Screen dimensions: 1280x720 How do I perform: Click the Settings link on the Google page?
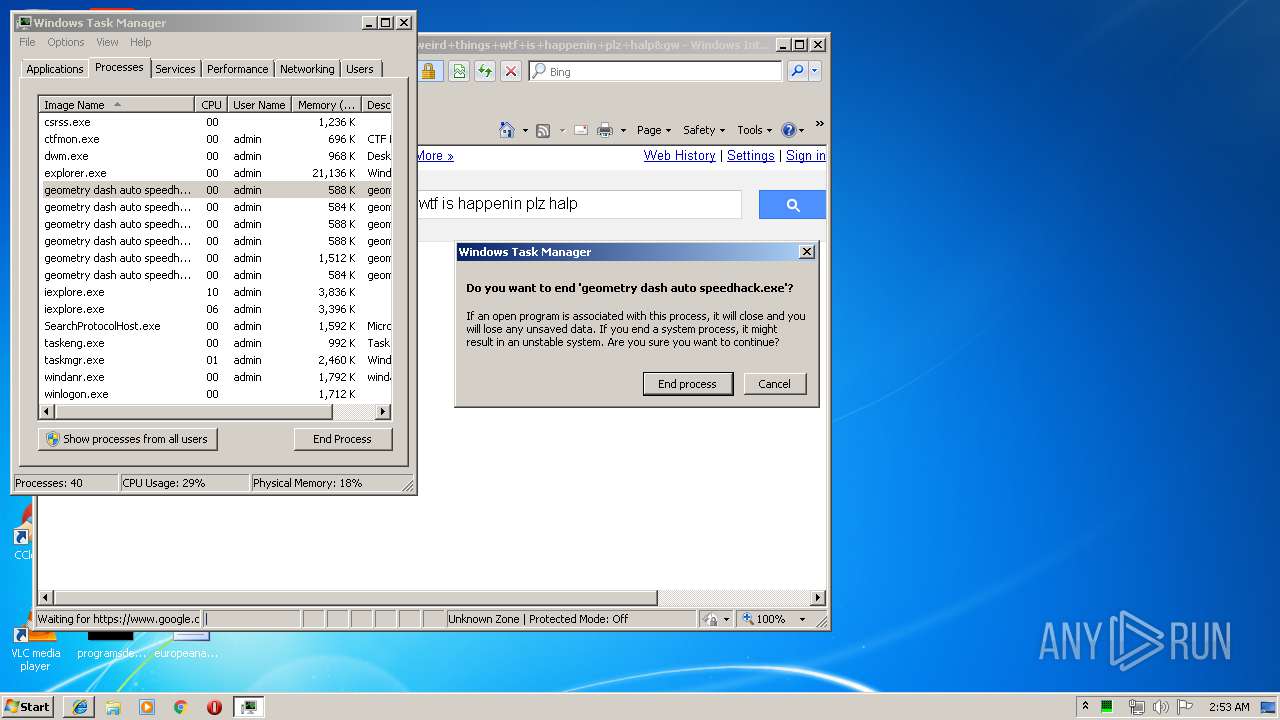point(751,156)
